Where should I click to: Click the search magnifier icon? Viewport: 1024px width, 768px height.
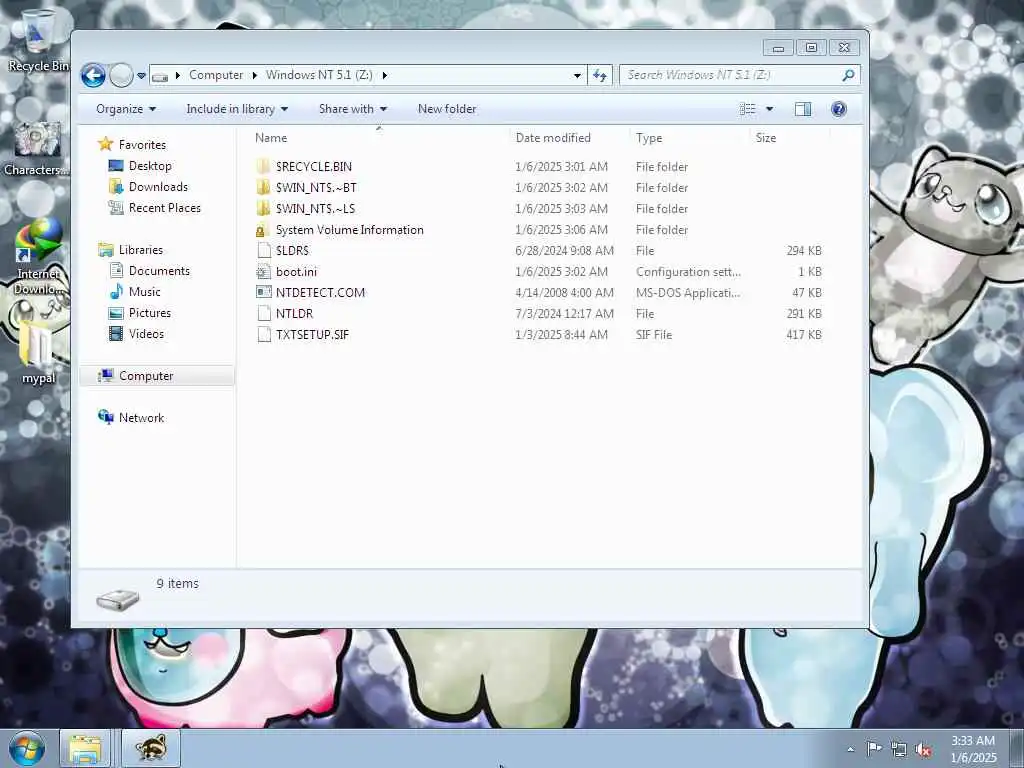848,75
